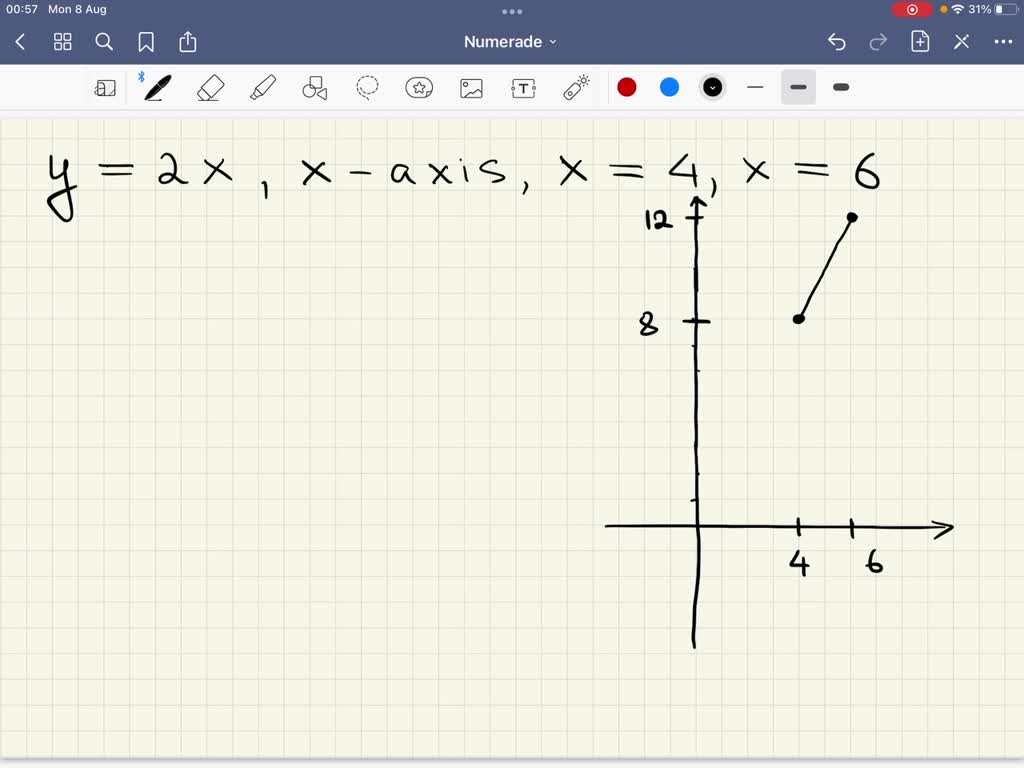Select the Pen tool

(155, 87)
